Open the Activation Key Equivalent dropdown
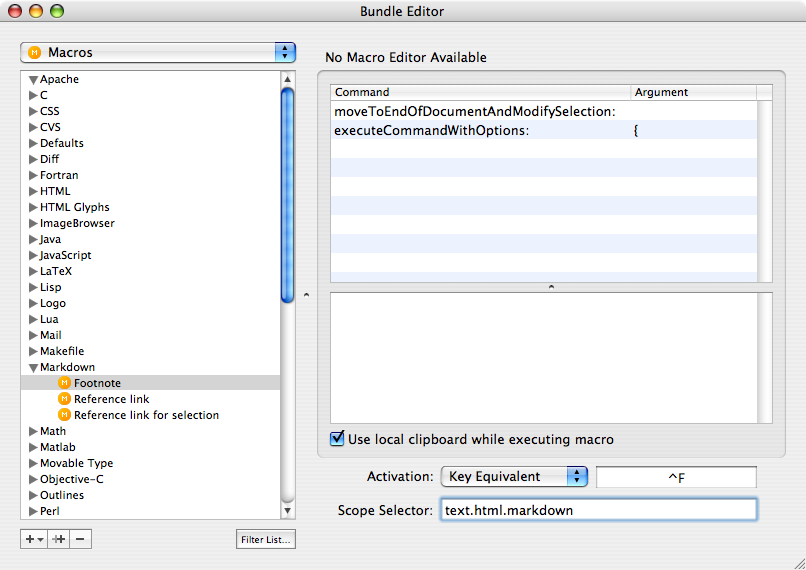The width and height of the screenshot is (806, 570). [x=514, y=476]
